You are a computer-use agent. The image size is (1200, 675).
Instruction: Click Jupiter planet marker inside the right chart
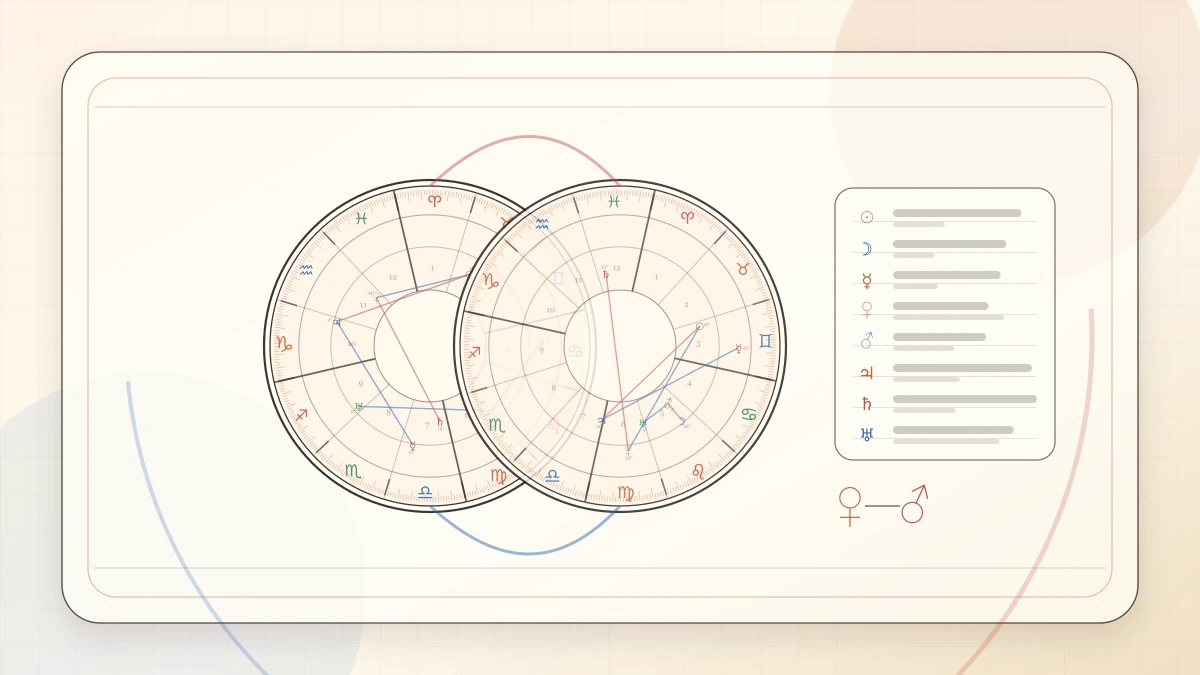[601, 421]
